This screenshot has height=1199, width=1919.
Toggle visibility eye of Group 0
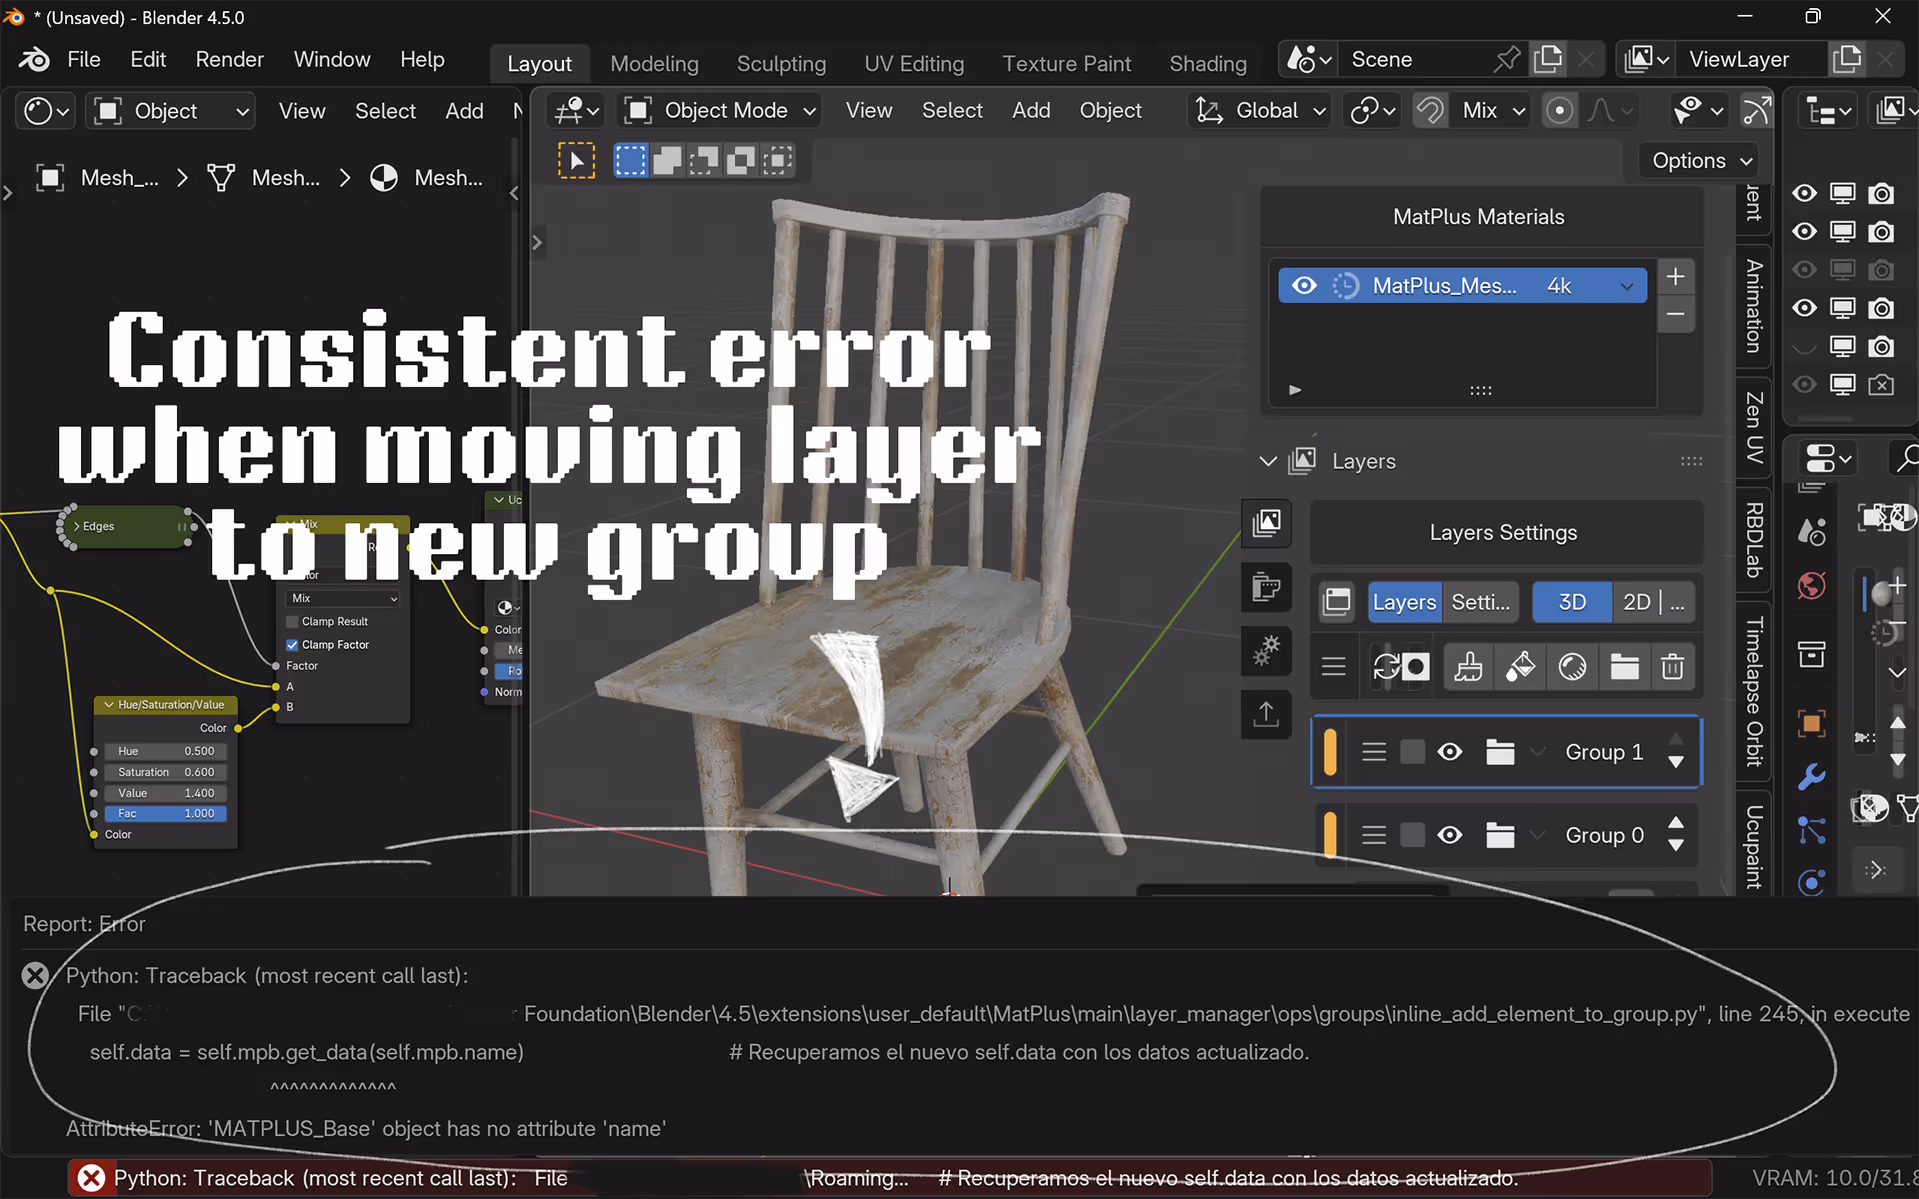[1450, 835]
